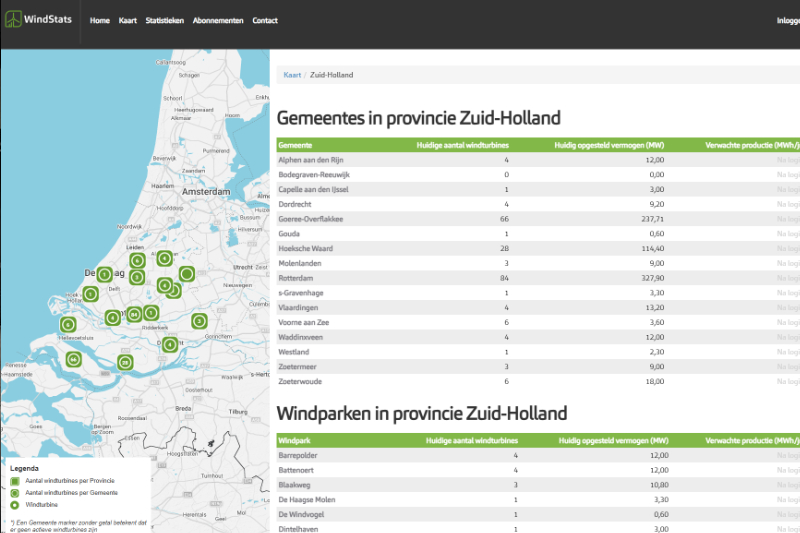Click windpark header 'Huidige aantal windturbines'
Image resolution: width=800 pixels, height=533 pixels.
click(472, 441)
